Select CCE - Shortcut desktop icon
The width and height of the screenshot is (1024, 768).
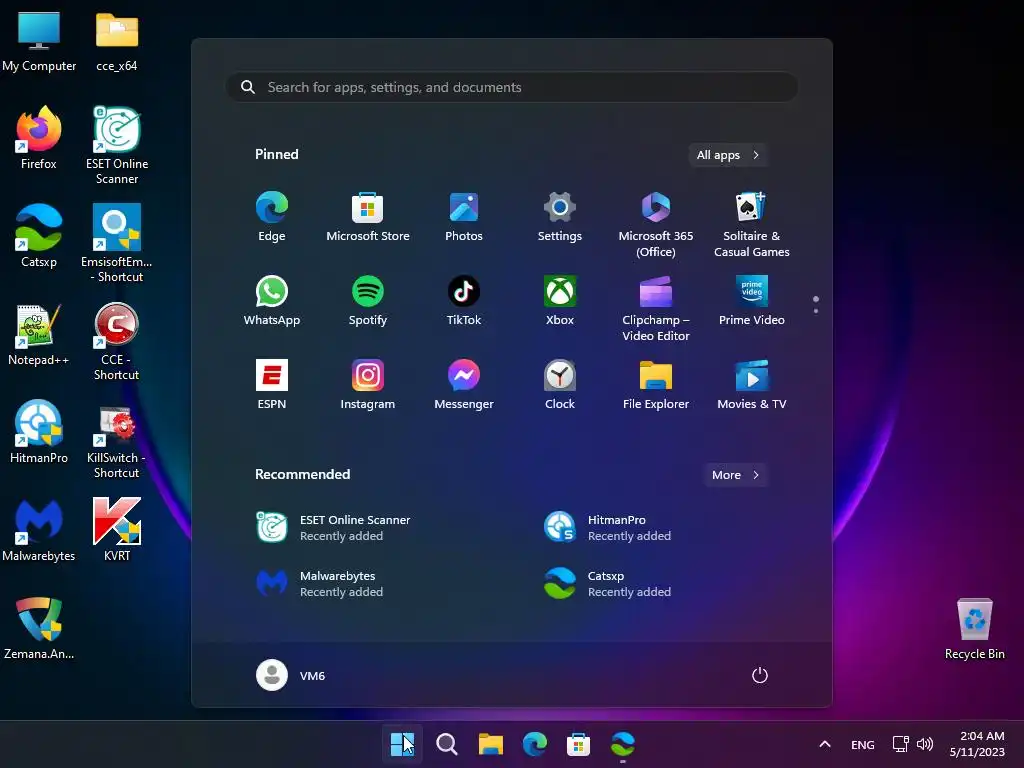(x=117, y=341)
